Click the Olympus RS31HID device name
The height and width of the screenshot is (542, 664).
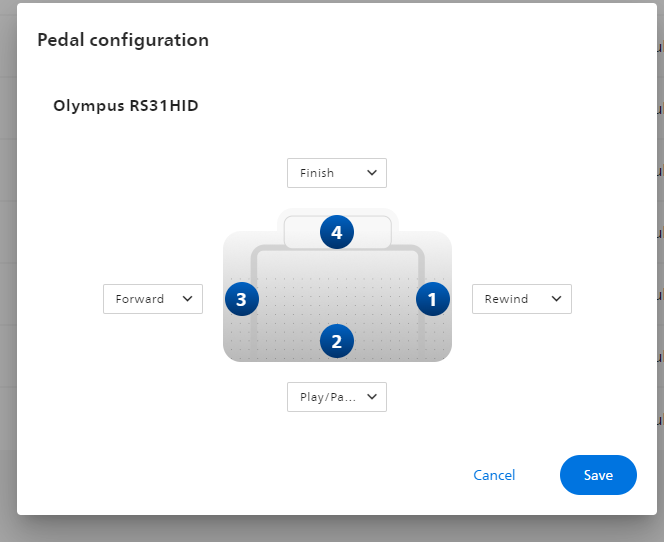[x=126, y=105]
